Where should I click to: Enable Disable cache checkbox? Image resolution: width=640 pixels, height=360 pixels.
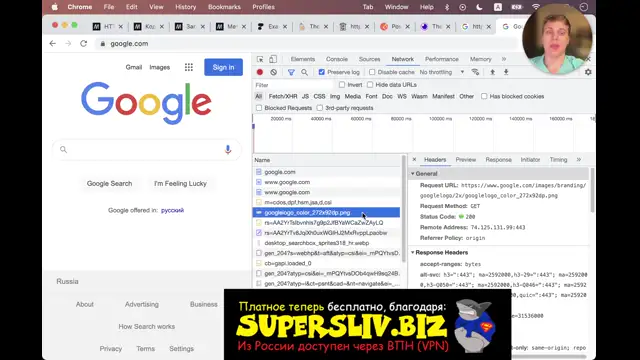coord(372,72)
